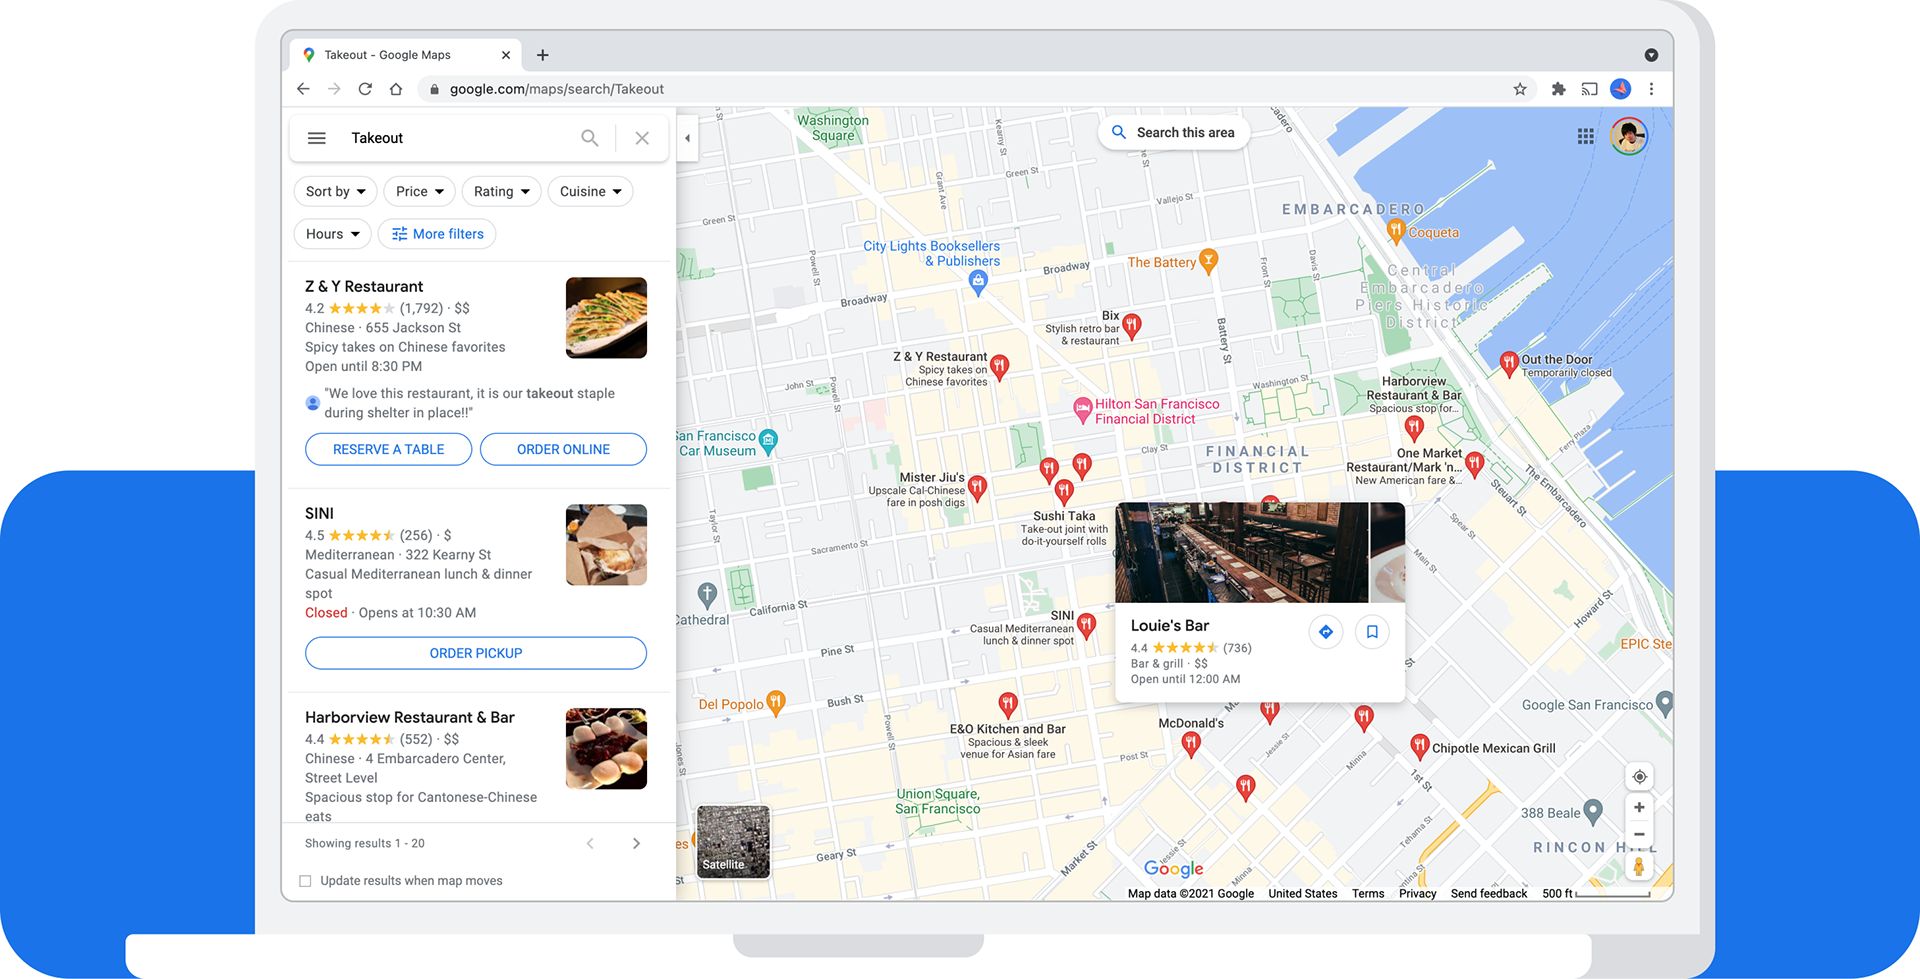Image resolution: width=1920 pixels, height=979 pixels.
Task: Open Chrome profile dropdown at tab bar
Action: coord(1651,55)
